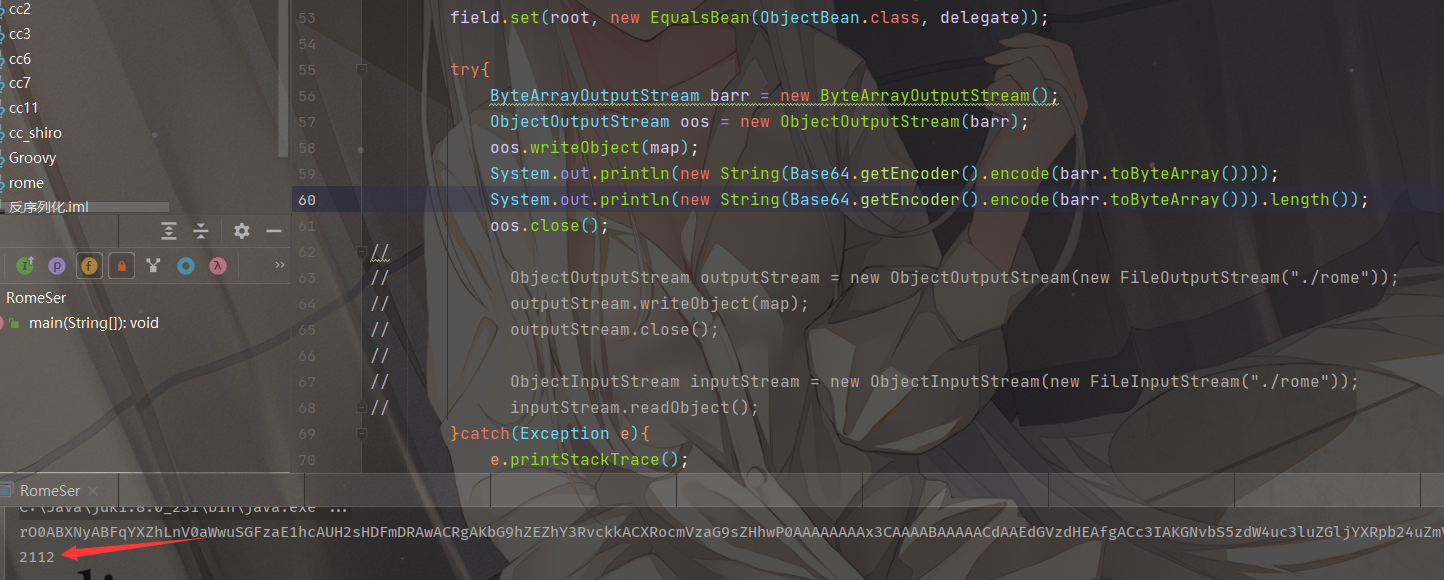Click the Show Lambdas pink lambda icon

point(217,265)
